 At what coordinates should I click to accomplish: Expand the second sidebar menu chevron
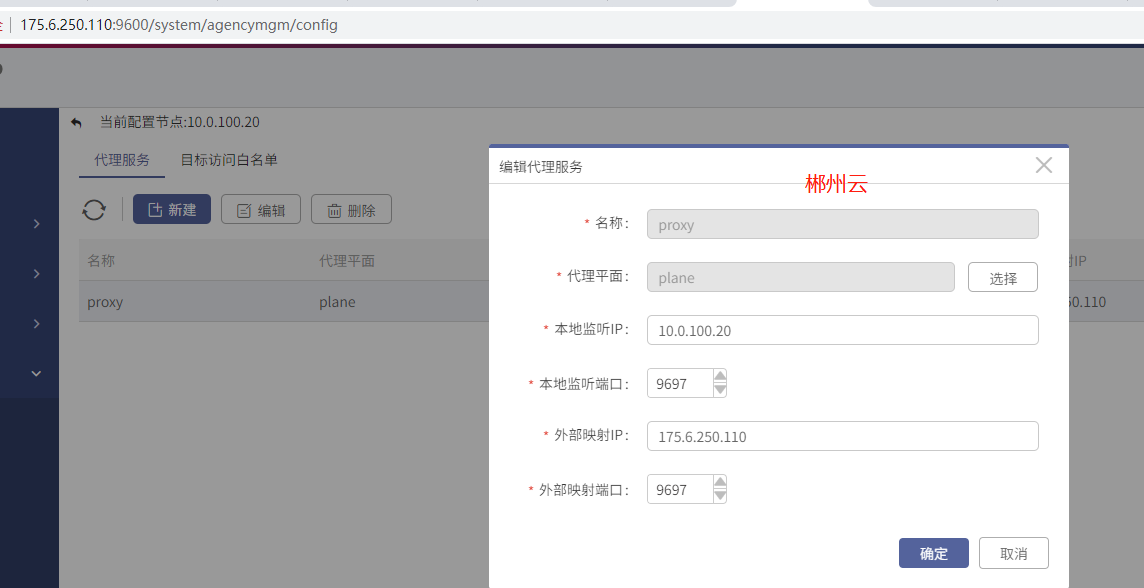pyautogui.click(x=36, y=274)
